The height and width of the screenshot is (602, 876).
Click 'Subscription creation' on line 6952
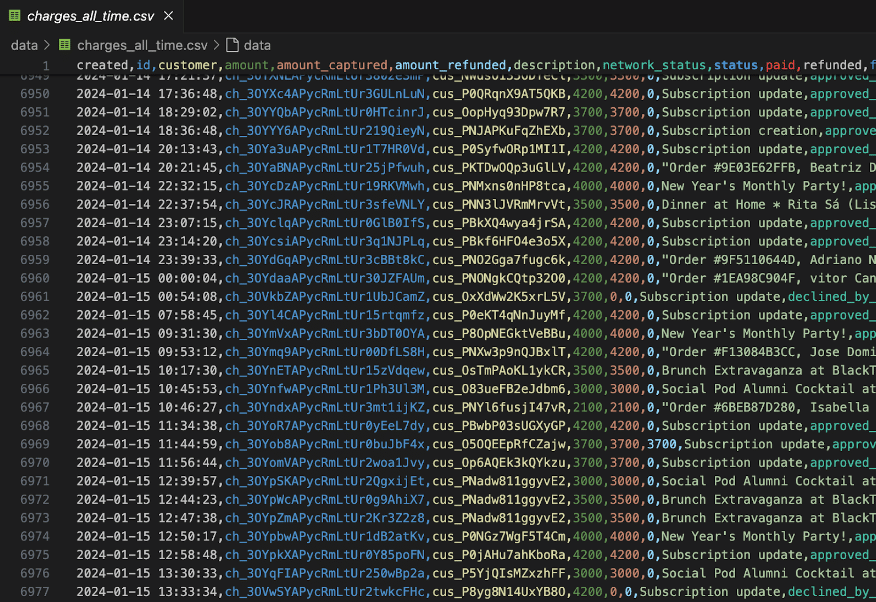click(739, 131)
